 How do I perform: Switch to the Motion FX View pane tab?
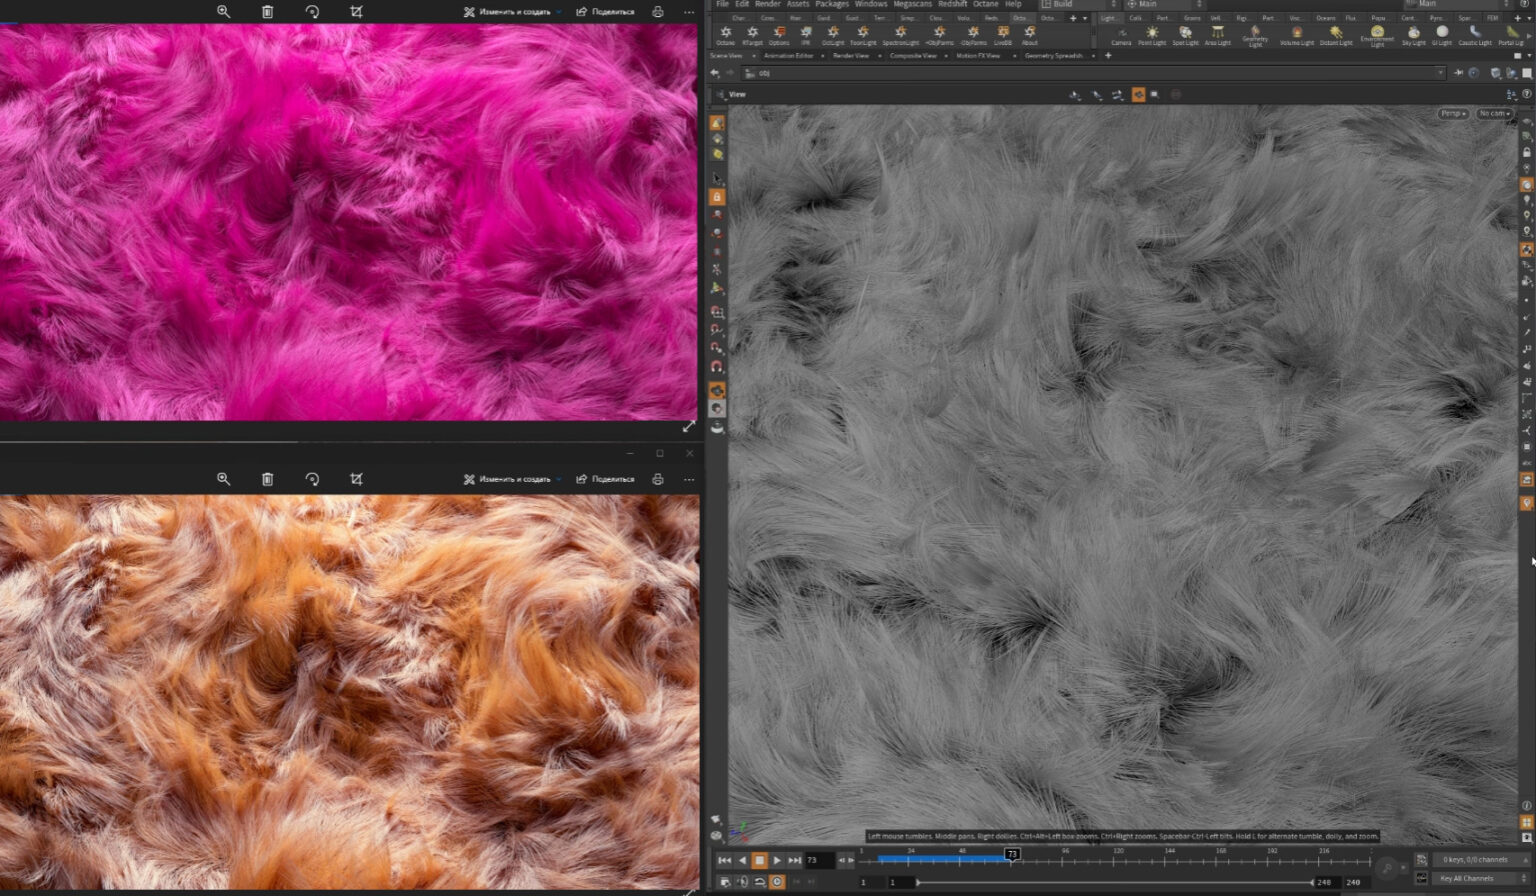[x=978, y=56]
